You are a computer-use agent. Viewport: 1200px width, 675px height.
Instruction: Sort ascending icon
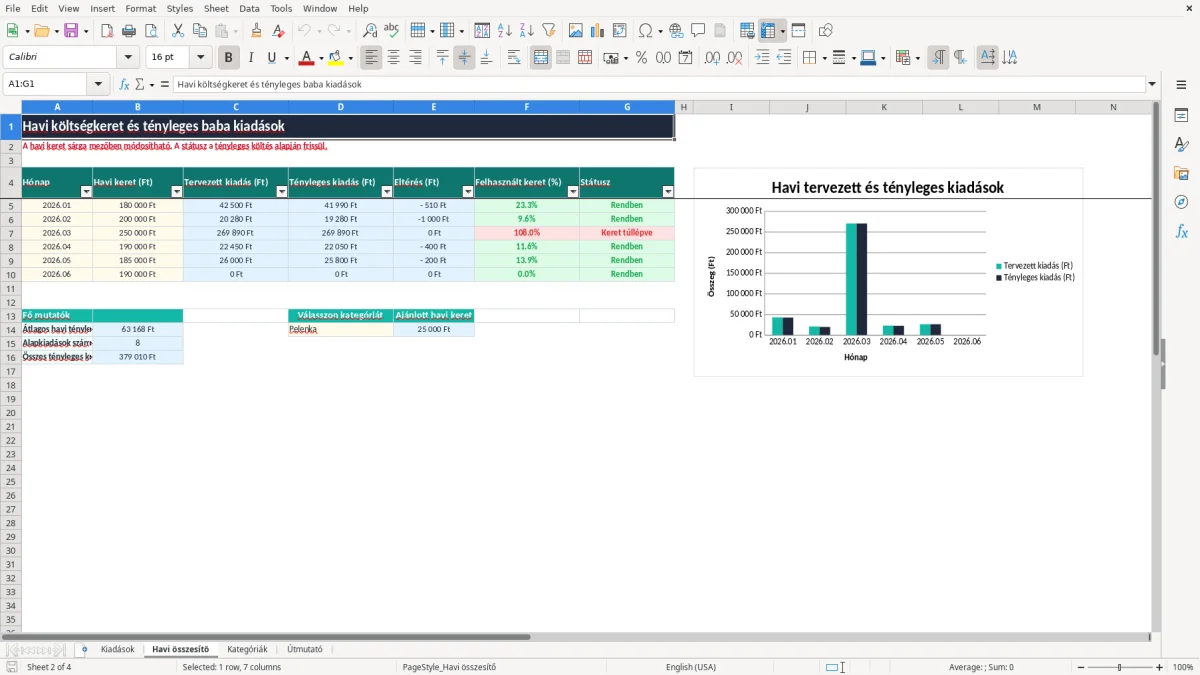coord(505,31)
